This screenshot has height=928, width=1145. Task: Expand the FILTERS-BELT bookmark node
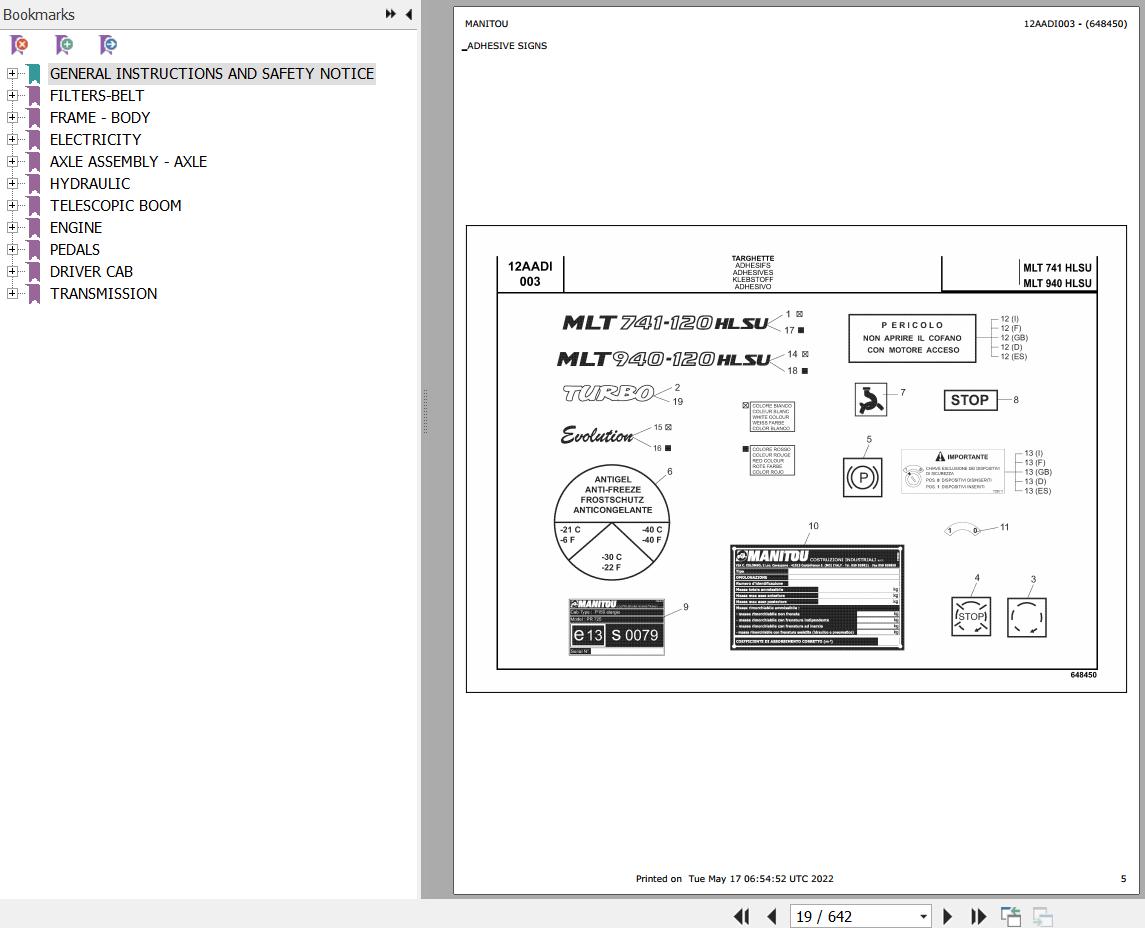pos(12,96)
